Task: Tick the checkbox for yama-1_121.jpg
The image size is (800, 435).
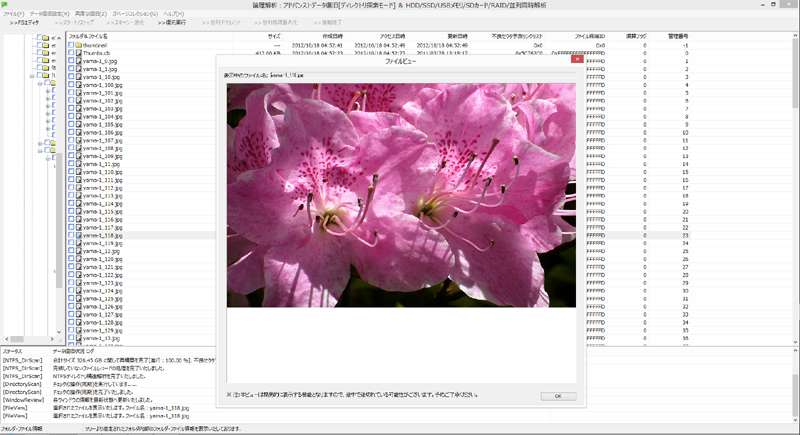Action: pyautogui.click(x=71, y=267)
